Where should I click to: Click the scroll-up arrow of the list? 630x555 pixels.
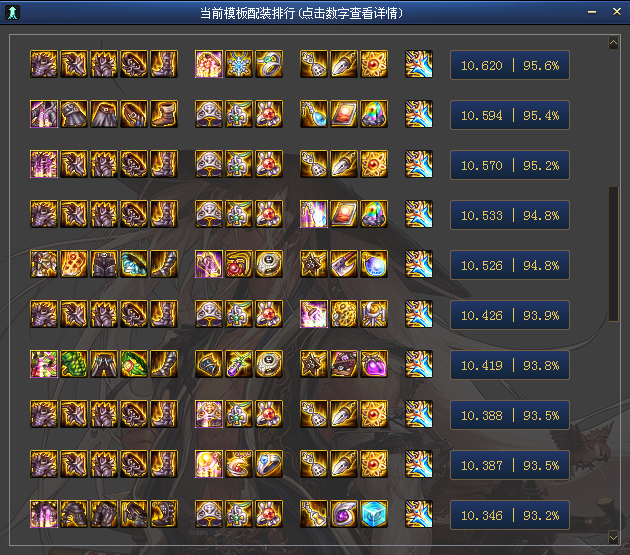613,43
